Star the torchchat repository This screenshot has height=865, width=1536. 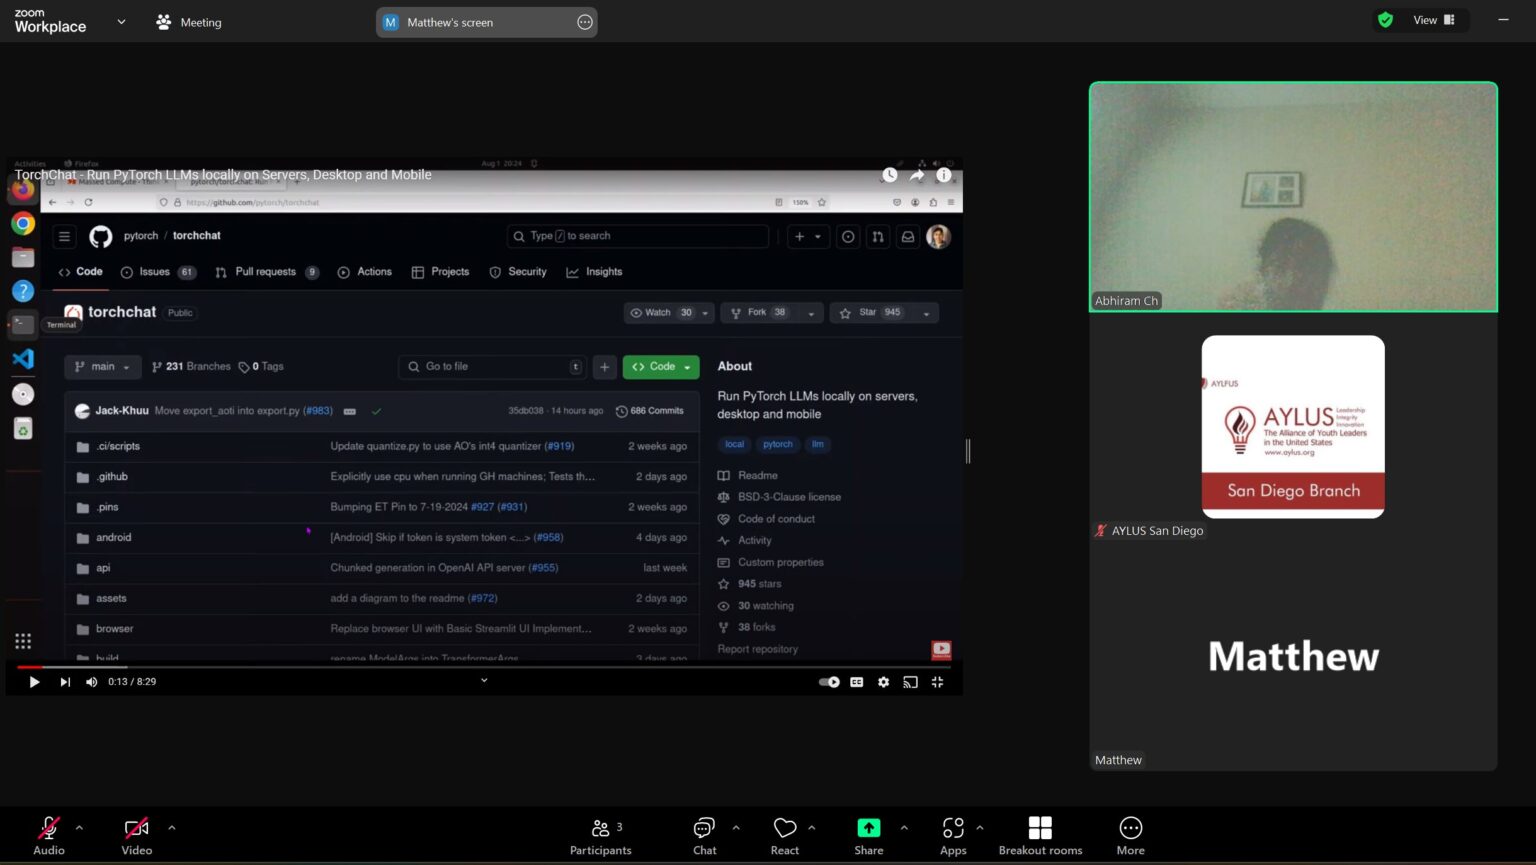(870, 313)
